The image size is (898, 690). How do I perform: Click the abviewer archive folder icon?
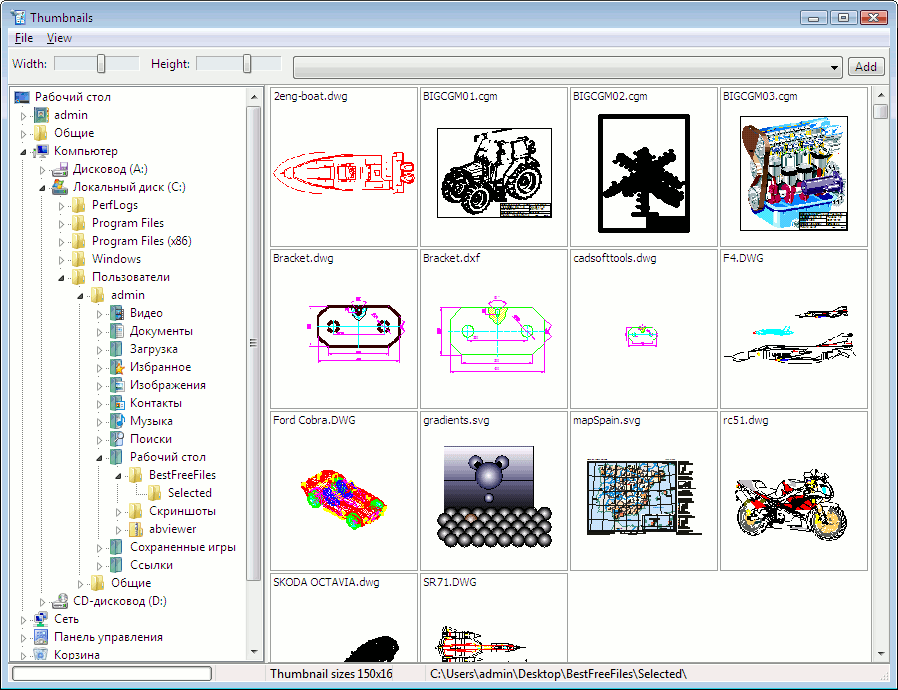136,529
